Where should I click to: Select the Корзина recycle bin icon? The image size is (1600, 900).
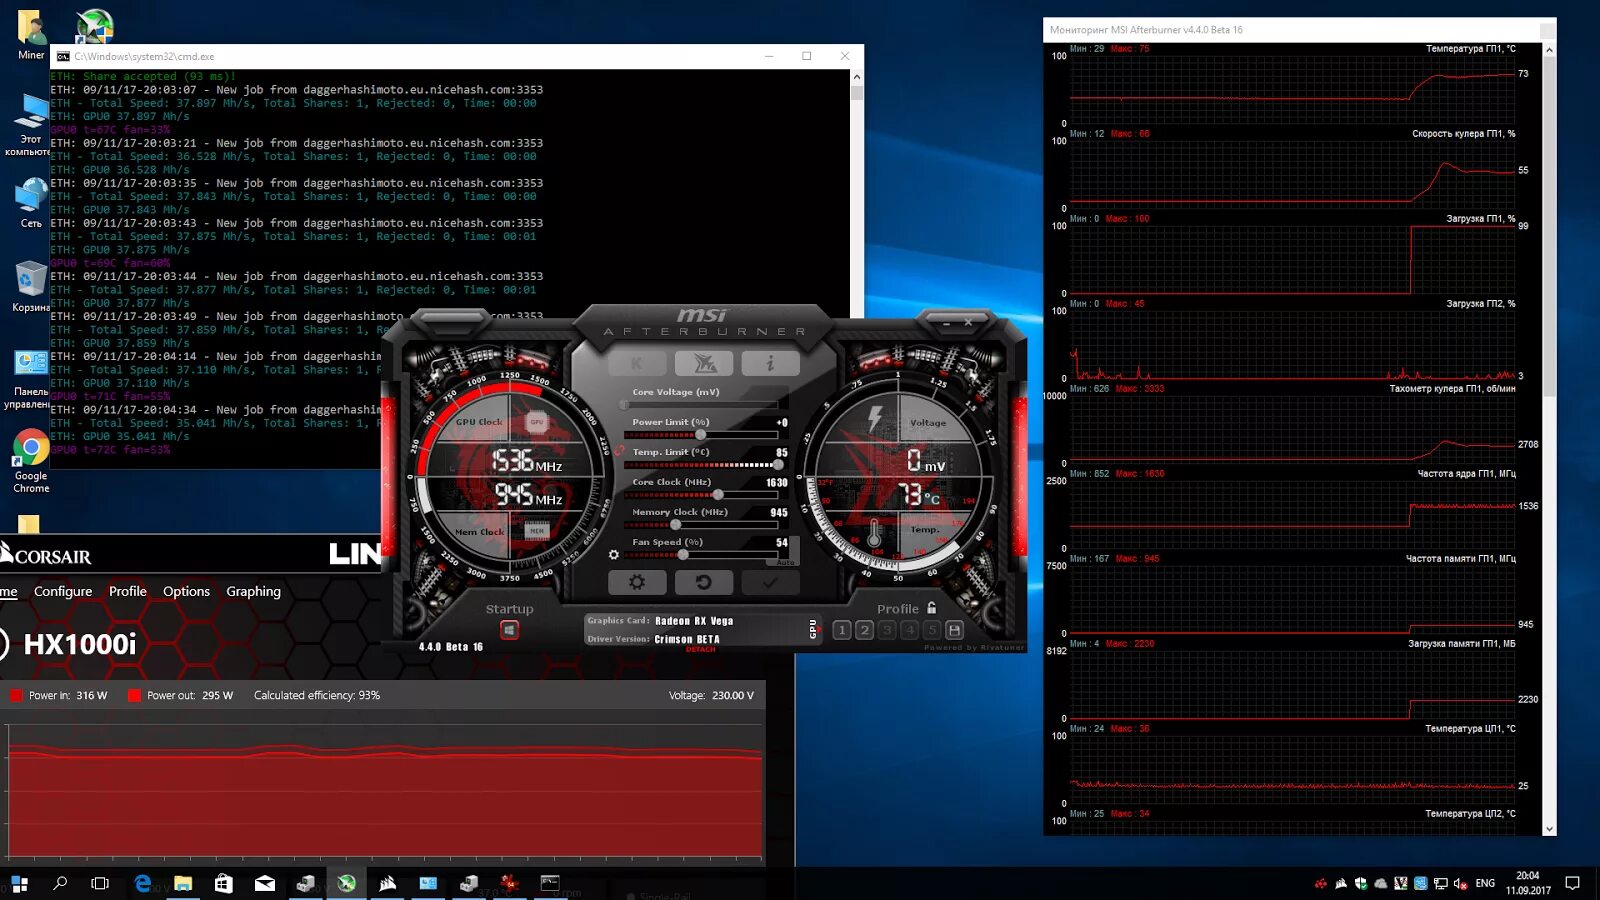point(31,287)
